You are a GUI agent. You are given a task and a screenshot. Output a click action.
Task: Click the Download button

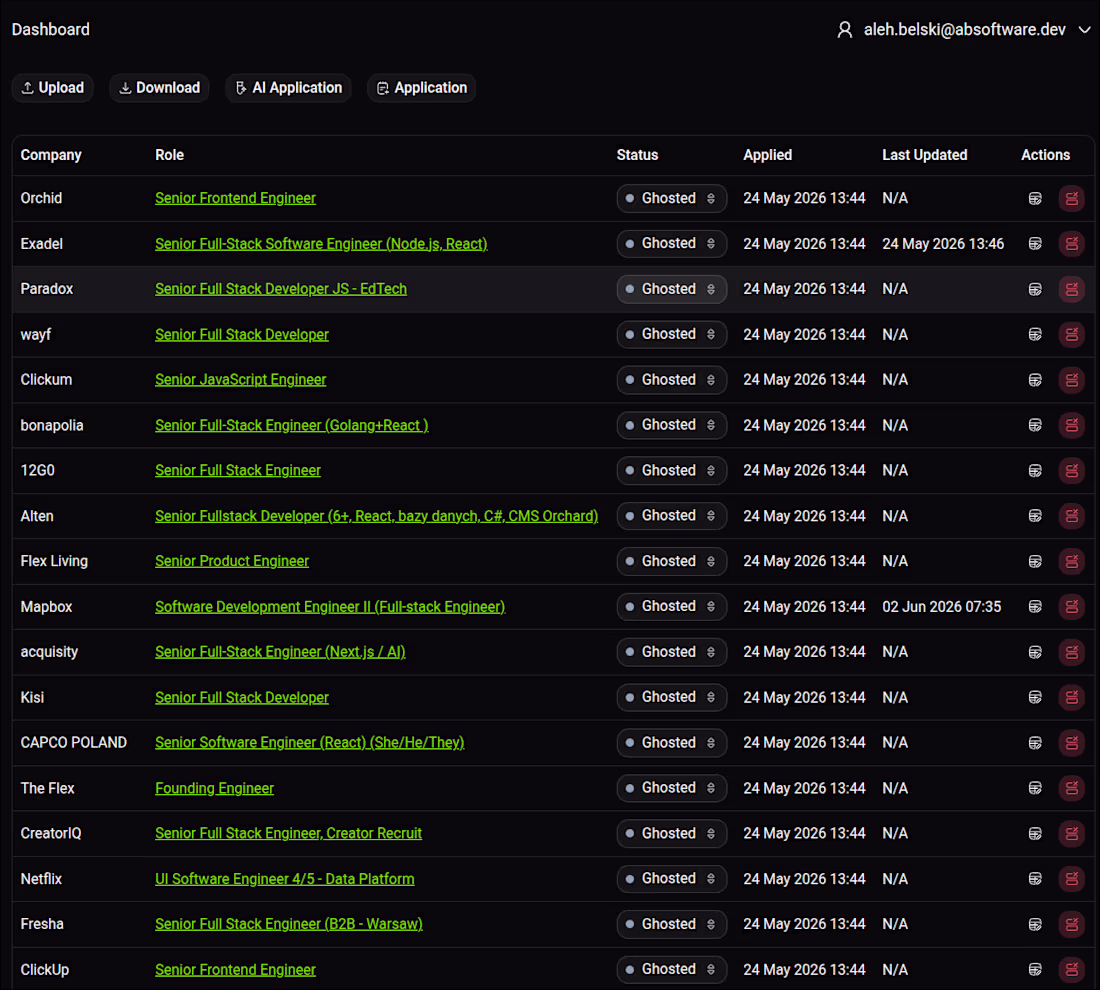(x=159, y=88)
